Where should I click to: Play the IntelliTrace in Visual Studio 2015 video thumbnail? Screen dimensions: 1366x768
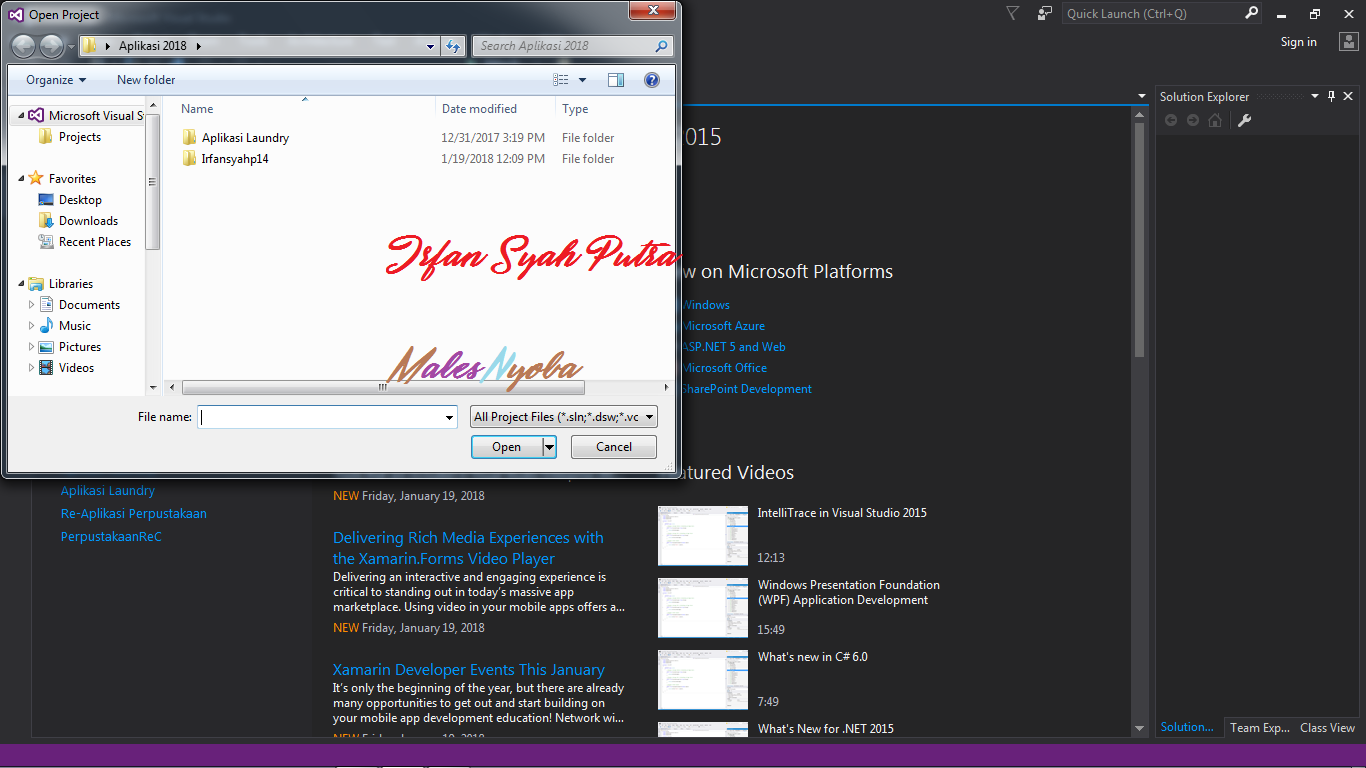pyautogui.click(x=703, y=536)
